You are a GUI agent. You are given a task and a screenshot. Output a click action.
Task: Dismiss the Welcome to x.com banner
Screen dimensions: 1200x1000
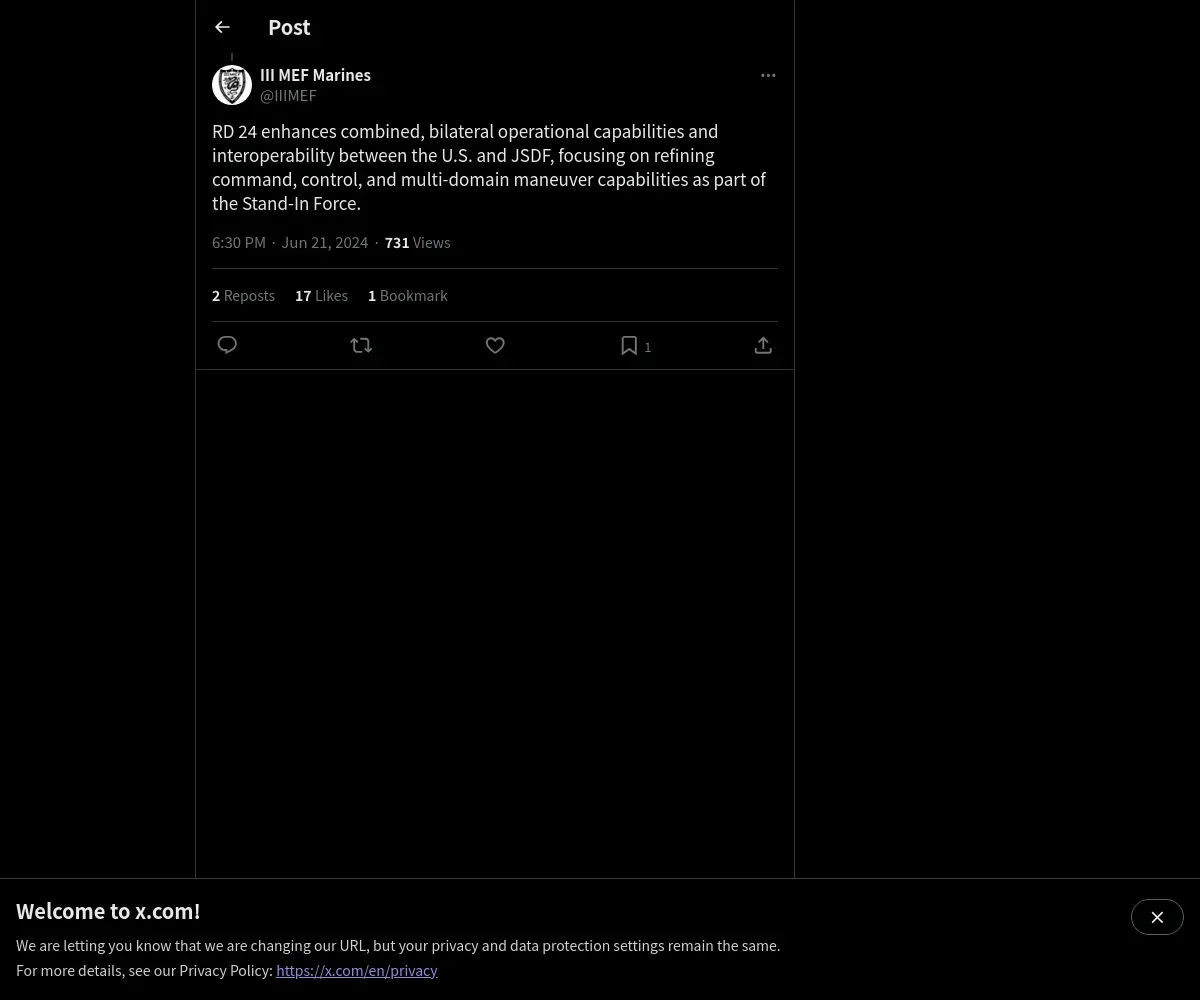pyautogui.click(x=1157, y=917)
